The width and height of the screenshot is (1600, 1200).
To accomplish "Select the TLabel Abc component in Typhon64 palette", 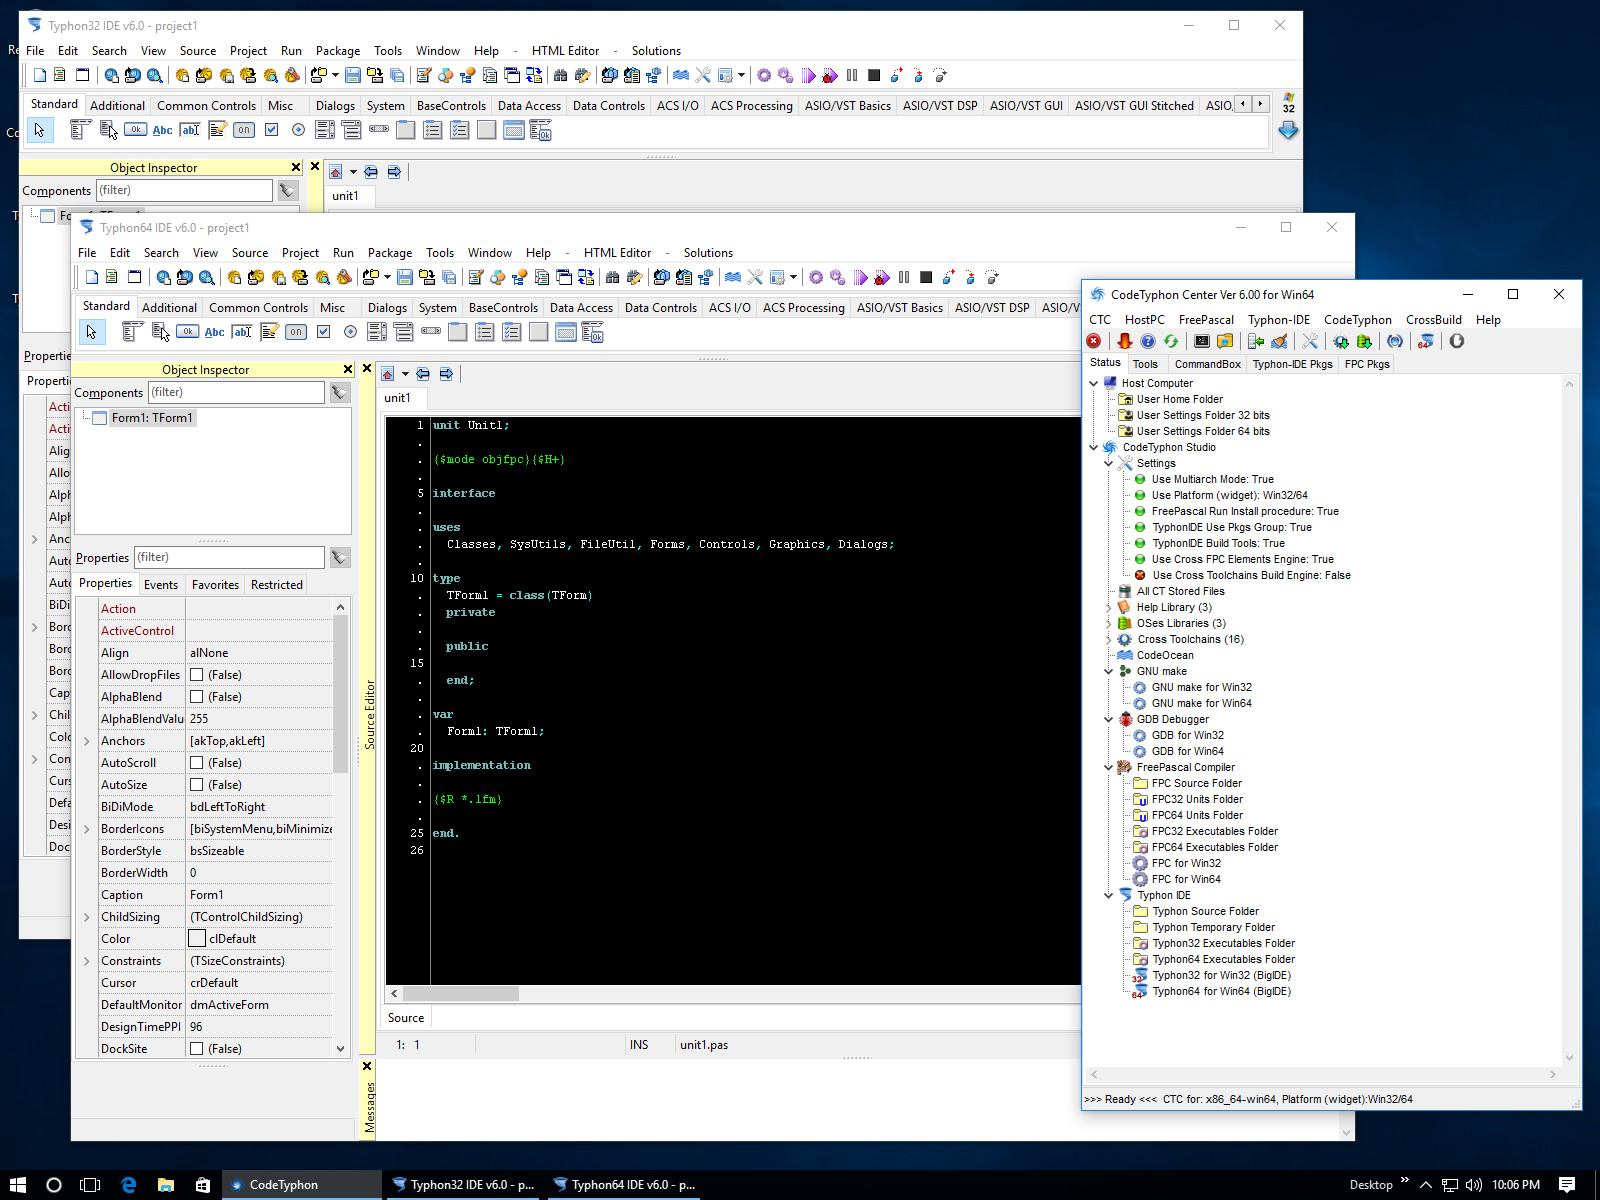I will coord(215,332).
